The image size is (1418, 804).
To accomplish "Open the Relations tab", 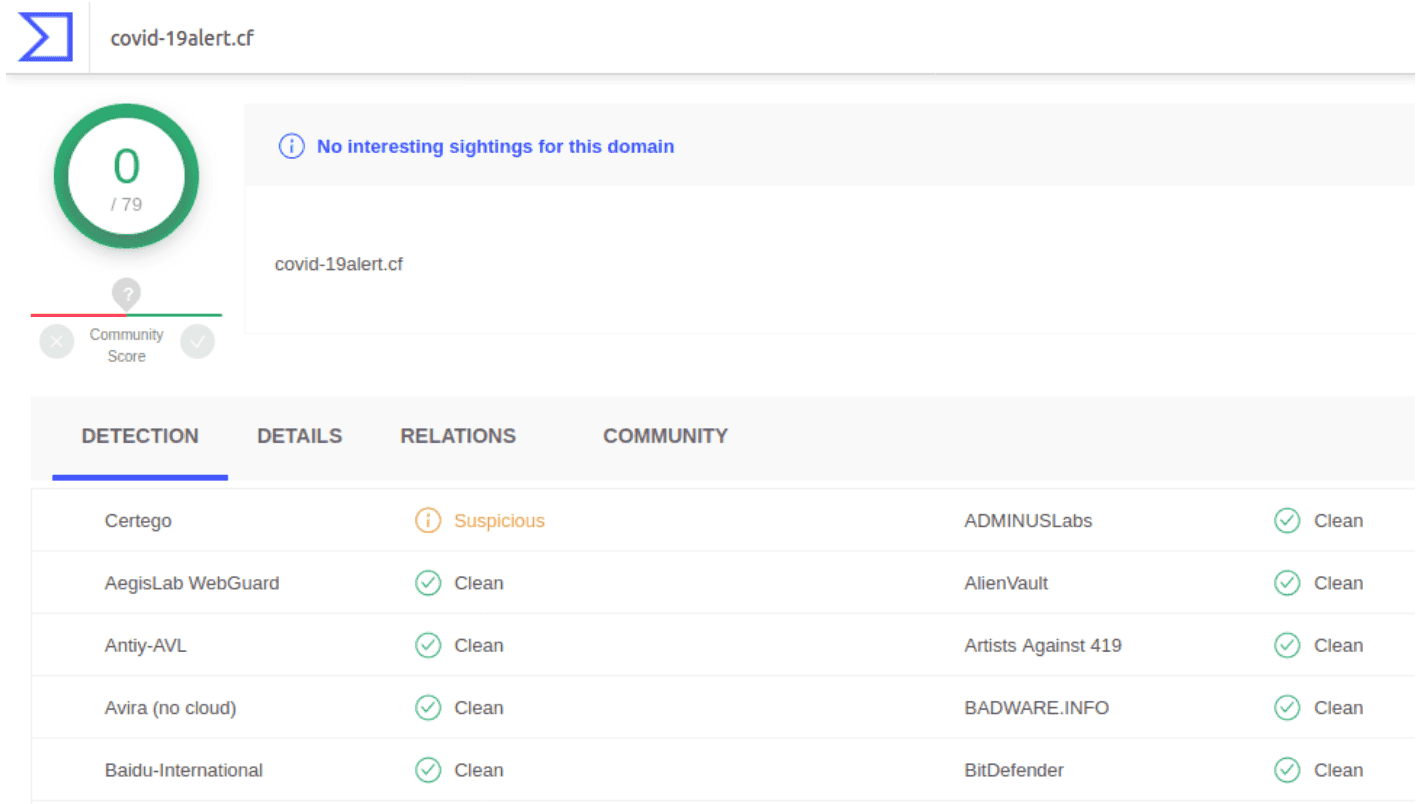I will 458,436.
